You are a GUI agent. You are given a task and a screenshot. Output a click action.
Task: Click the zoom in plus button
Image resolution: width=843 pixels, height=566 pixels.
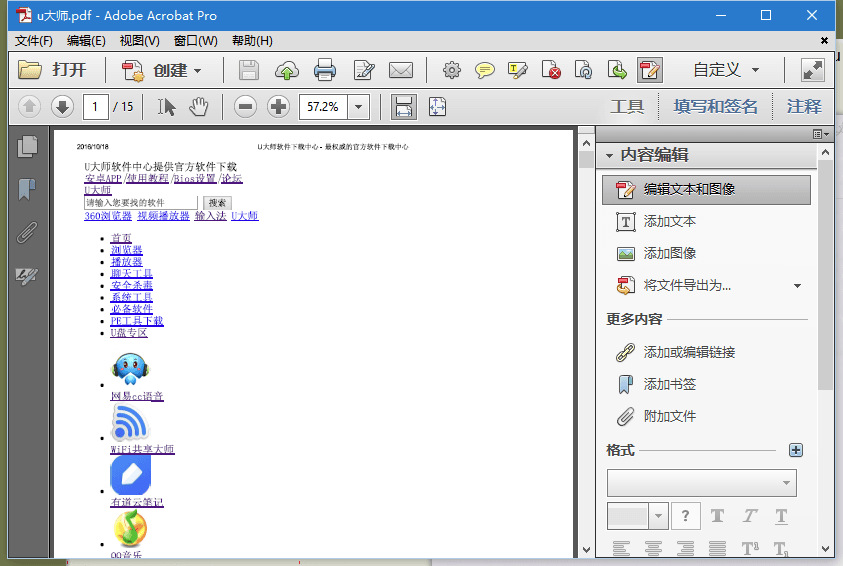pos(278,107)
